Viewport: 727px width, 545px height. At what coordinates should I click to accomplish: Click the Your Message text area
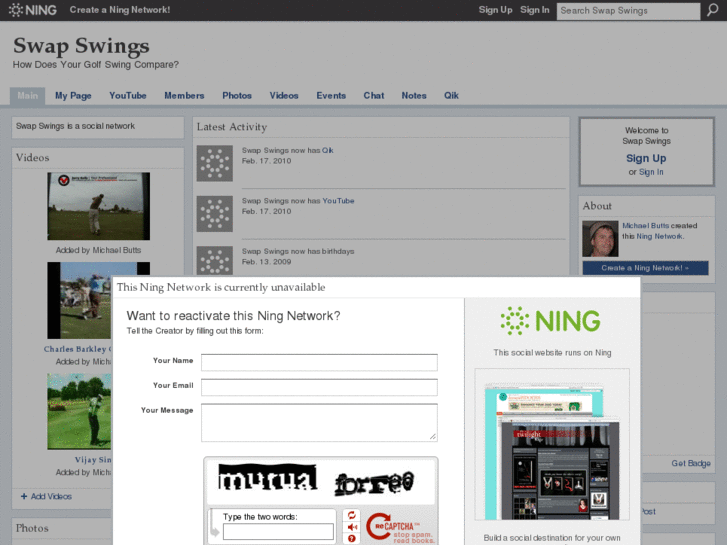[319, 423]
